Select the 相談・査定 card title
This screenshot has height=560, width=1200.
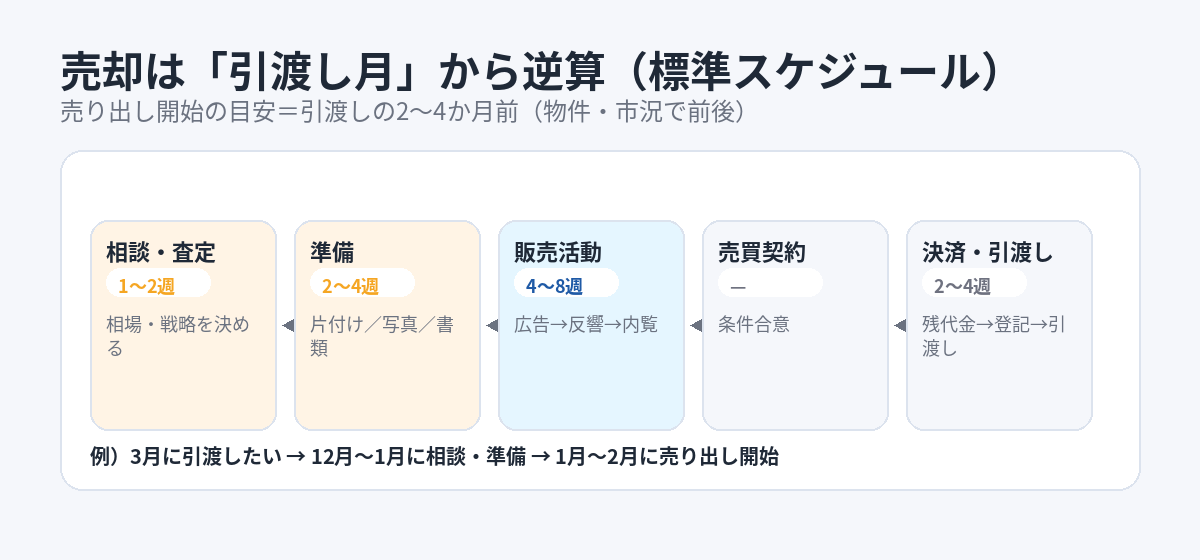(161, 253)
